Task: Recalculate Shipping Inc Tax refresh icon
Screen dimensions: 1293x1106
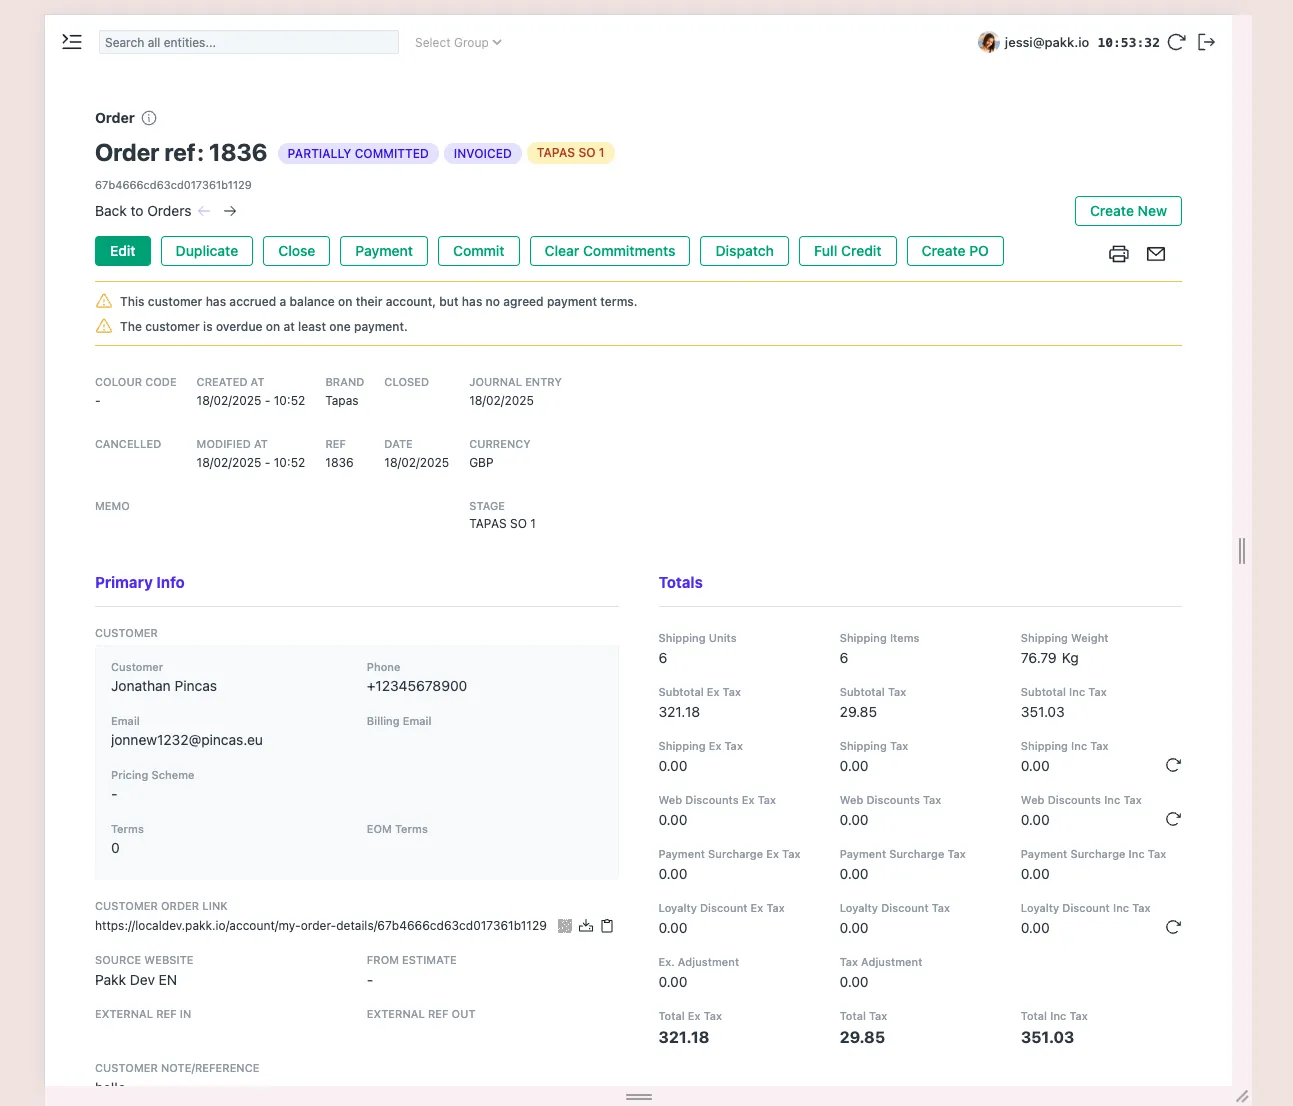Action: (1173, 765)
